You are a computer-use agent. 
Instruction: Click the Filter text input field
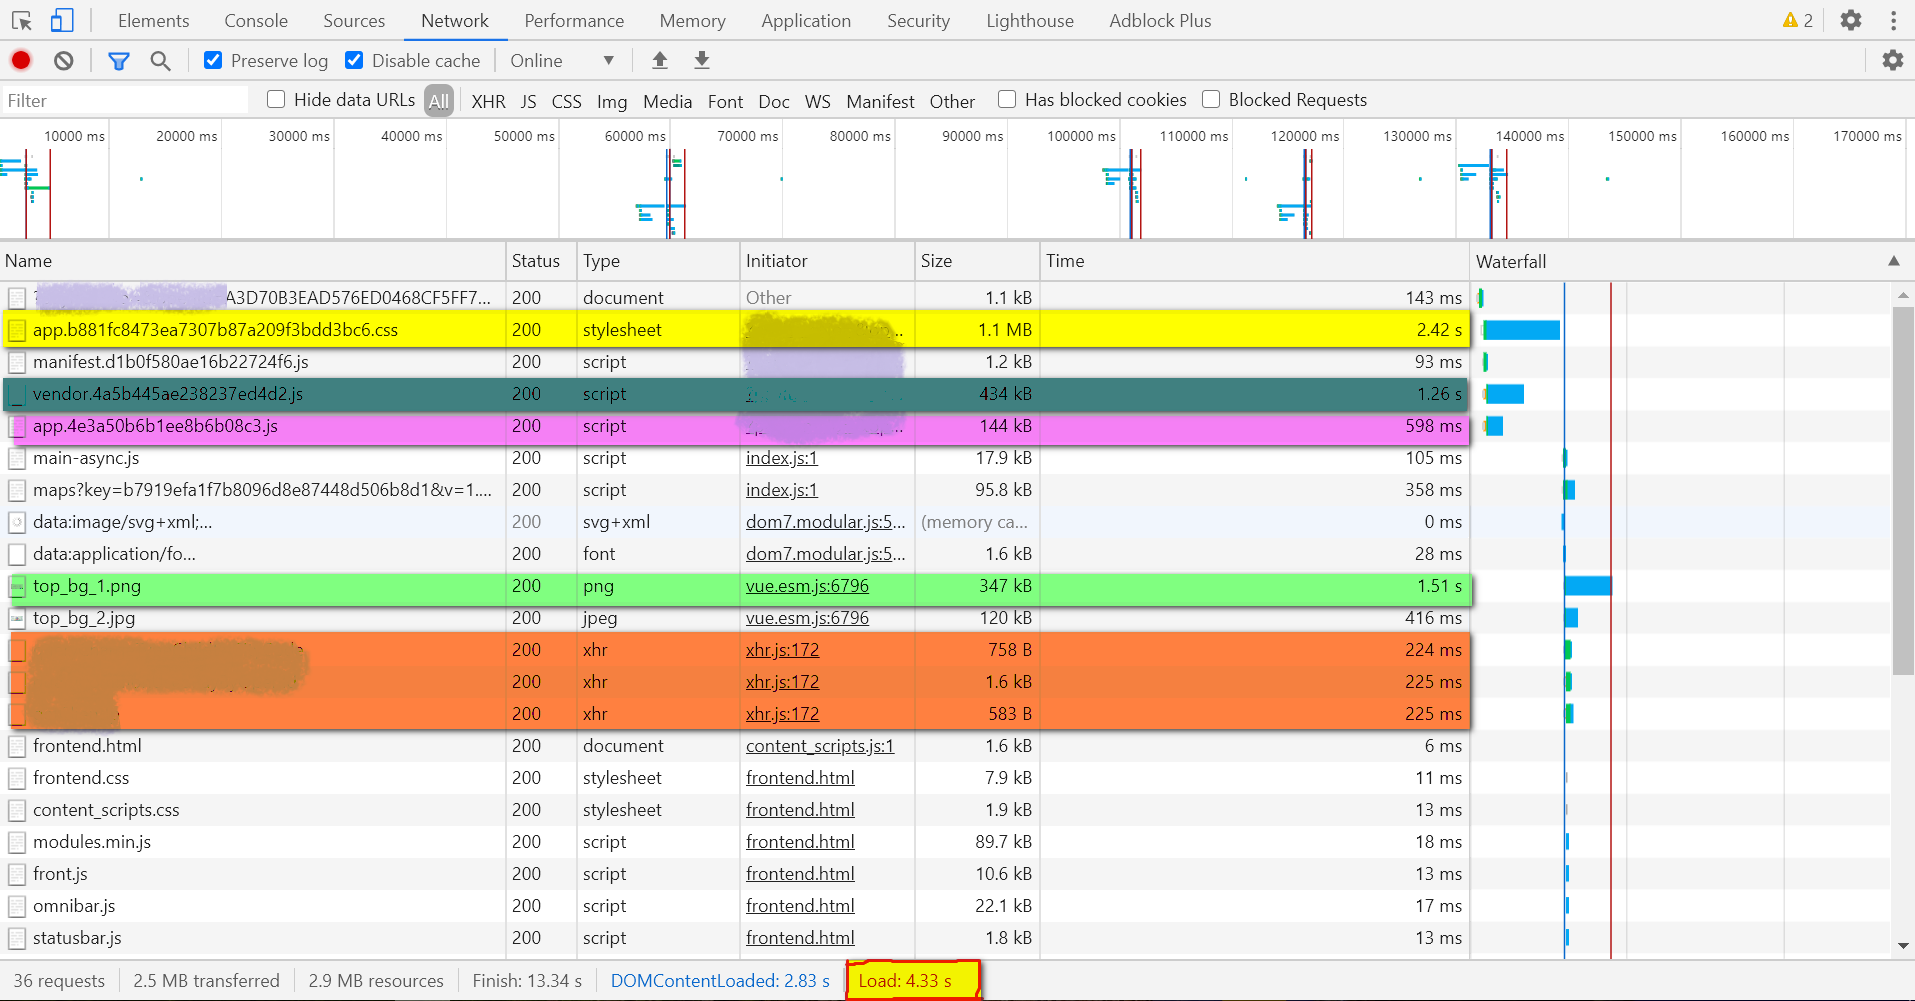125,100
